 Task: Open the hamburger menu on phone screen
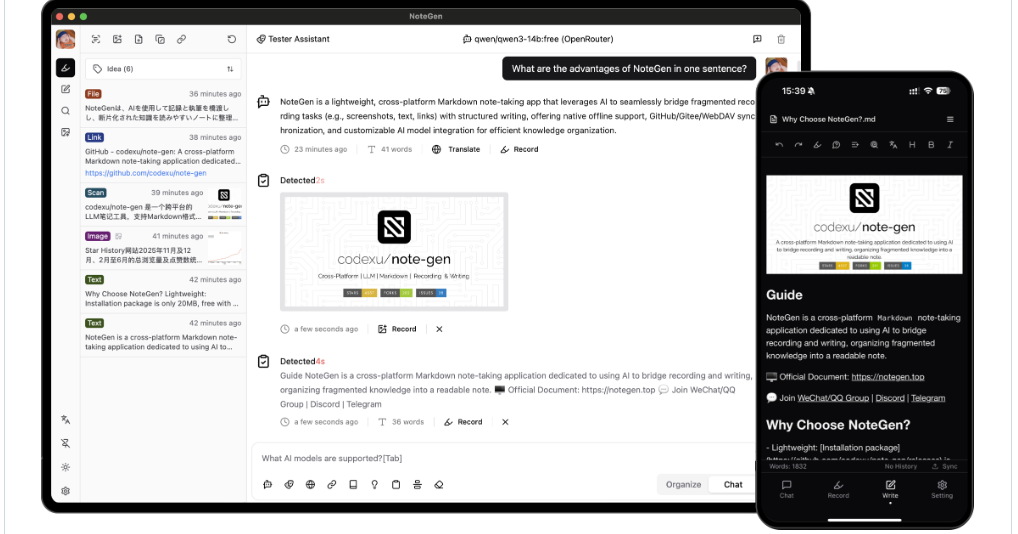click(950, 119)
